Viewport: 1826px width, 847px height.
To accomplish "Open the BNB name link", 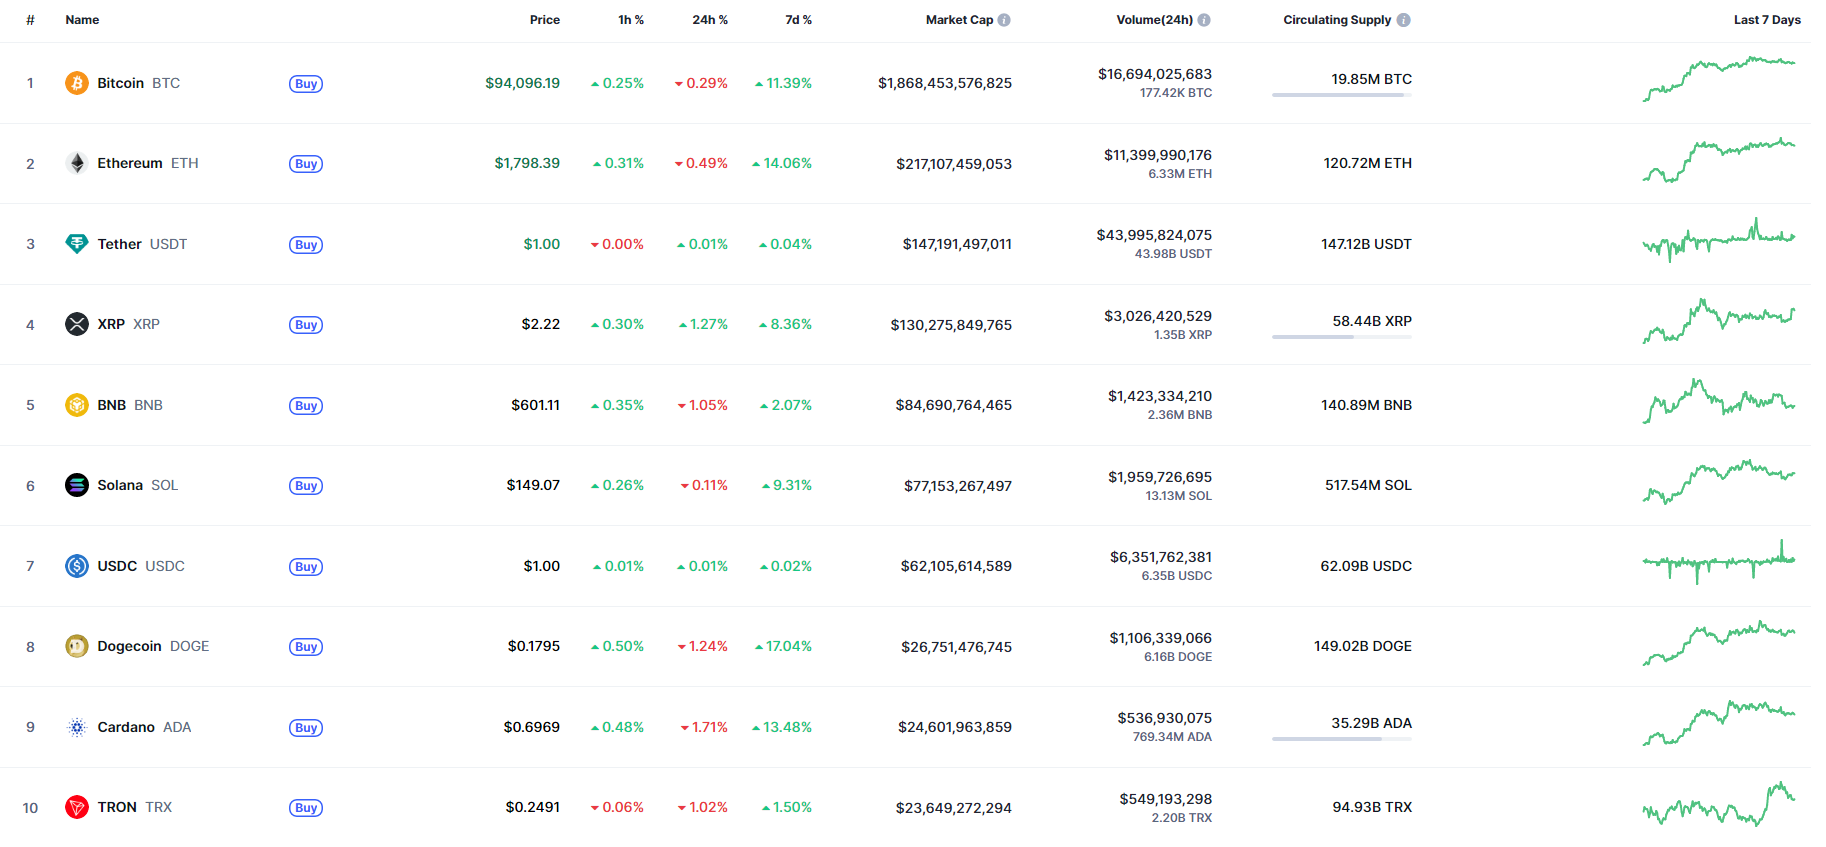I will point(130,405).
